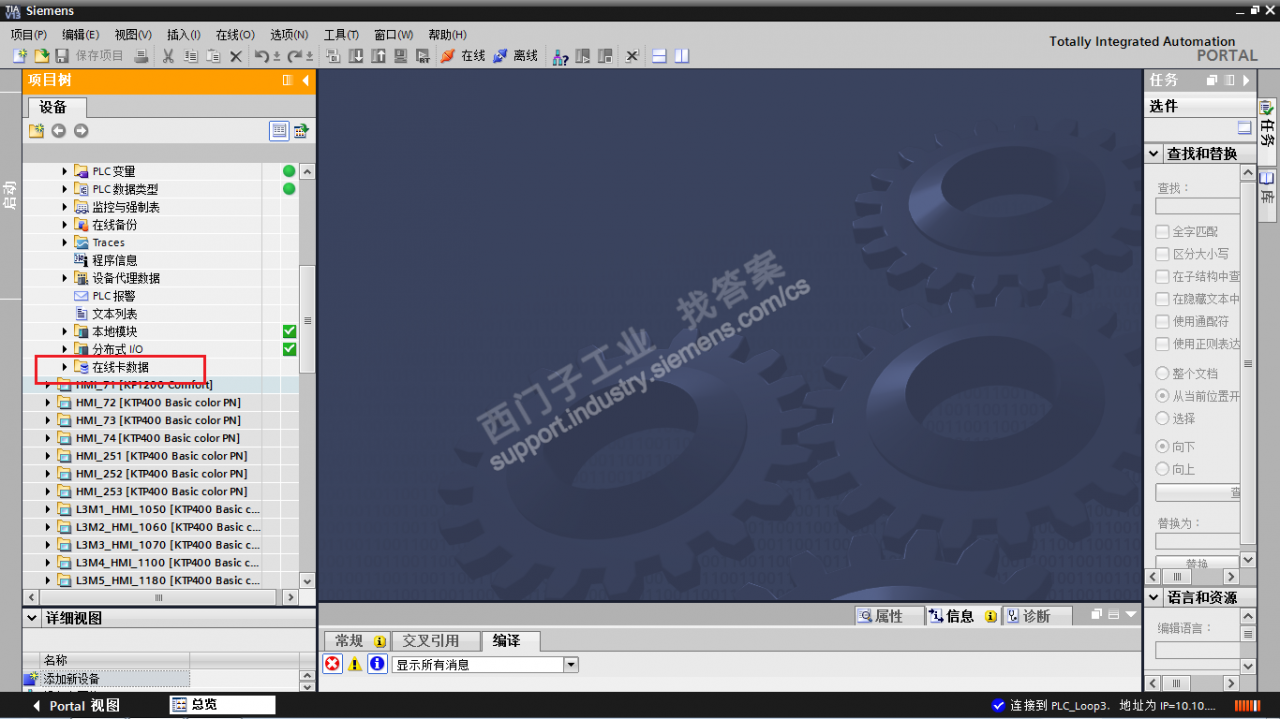The width and height of the screenshot is (1280, 719).
Task: Click cross-reference X toolbar icon
Action: pos(632,56)
